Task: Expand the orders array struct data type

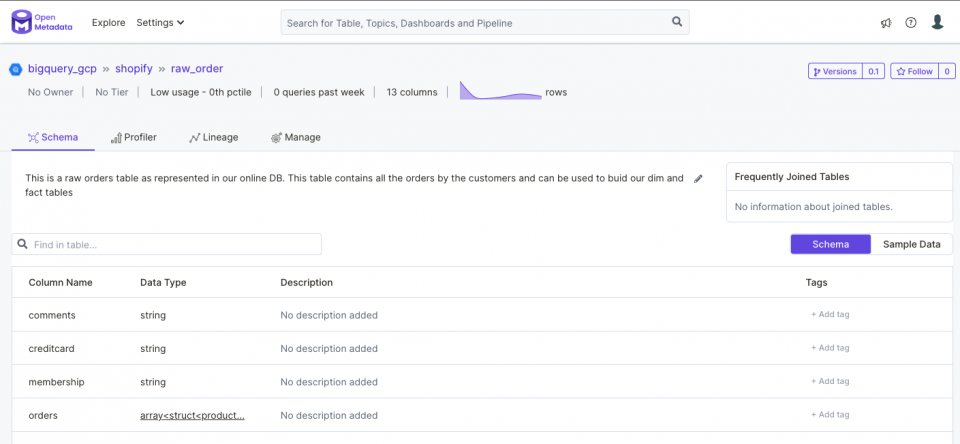Action: tap(192, 415)
